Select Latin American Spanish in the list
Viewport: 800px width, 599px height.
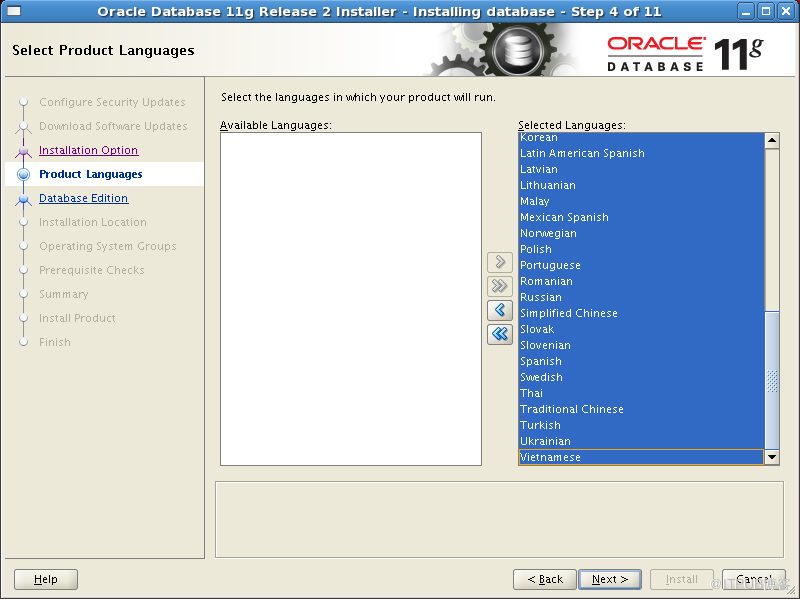(x=641, y=153)
